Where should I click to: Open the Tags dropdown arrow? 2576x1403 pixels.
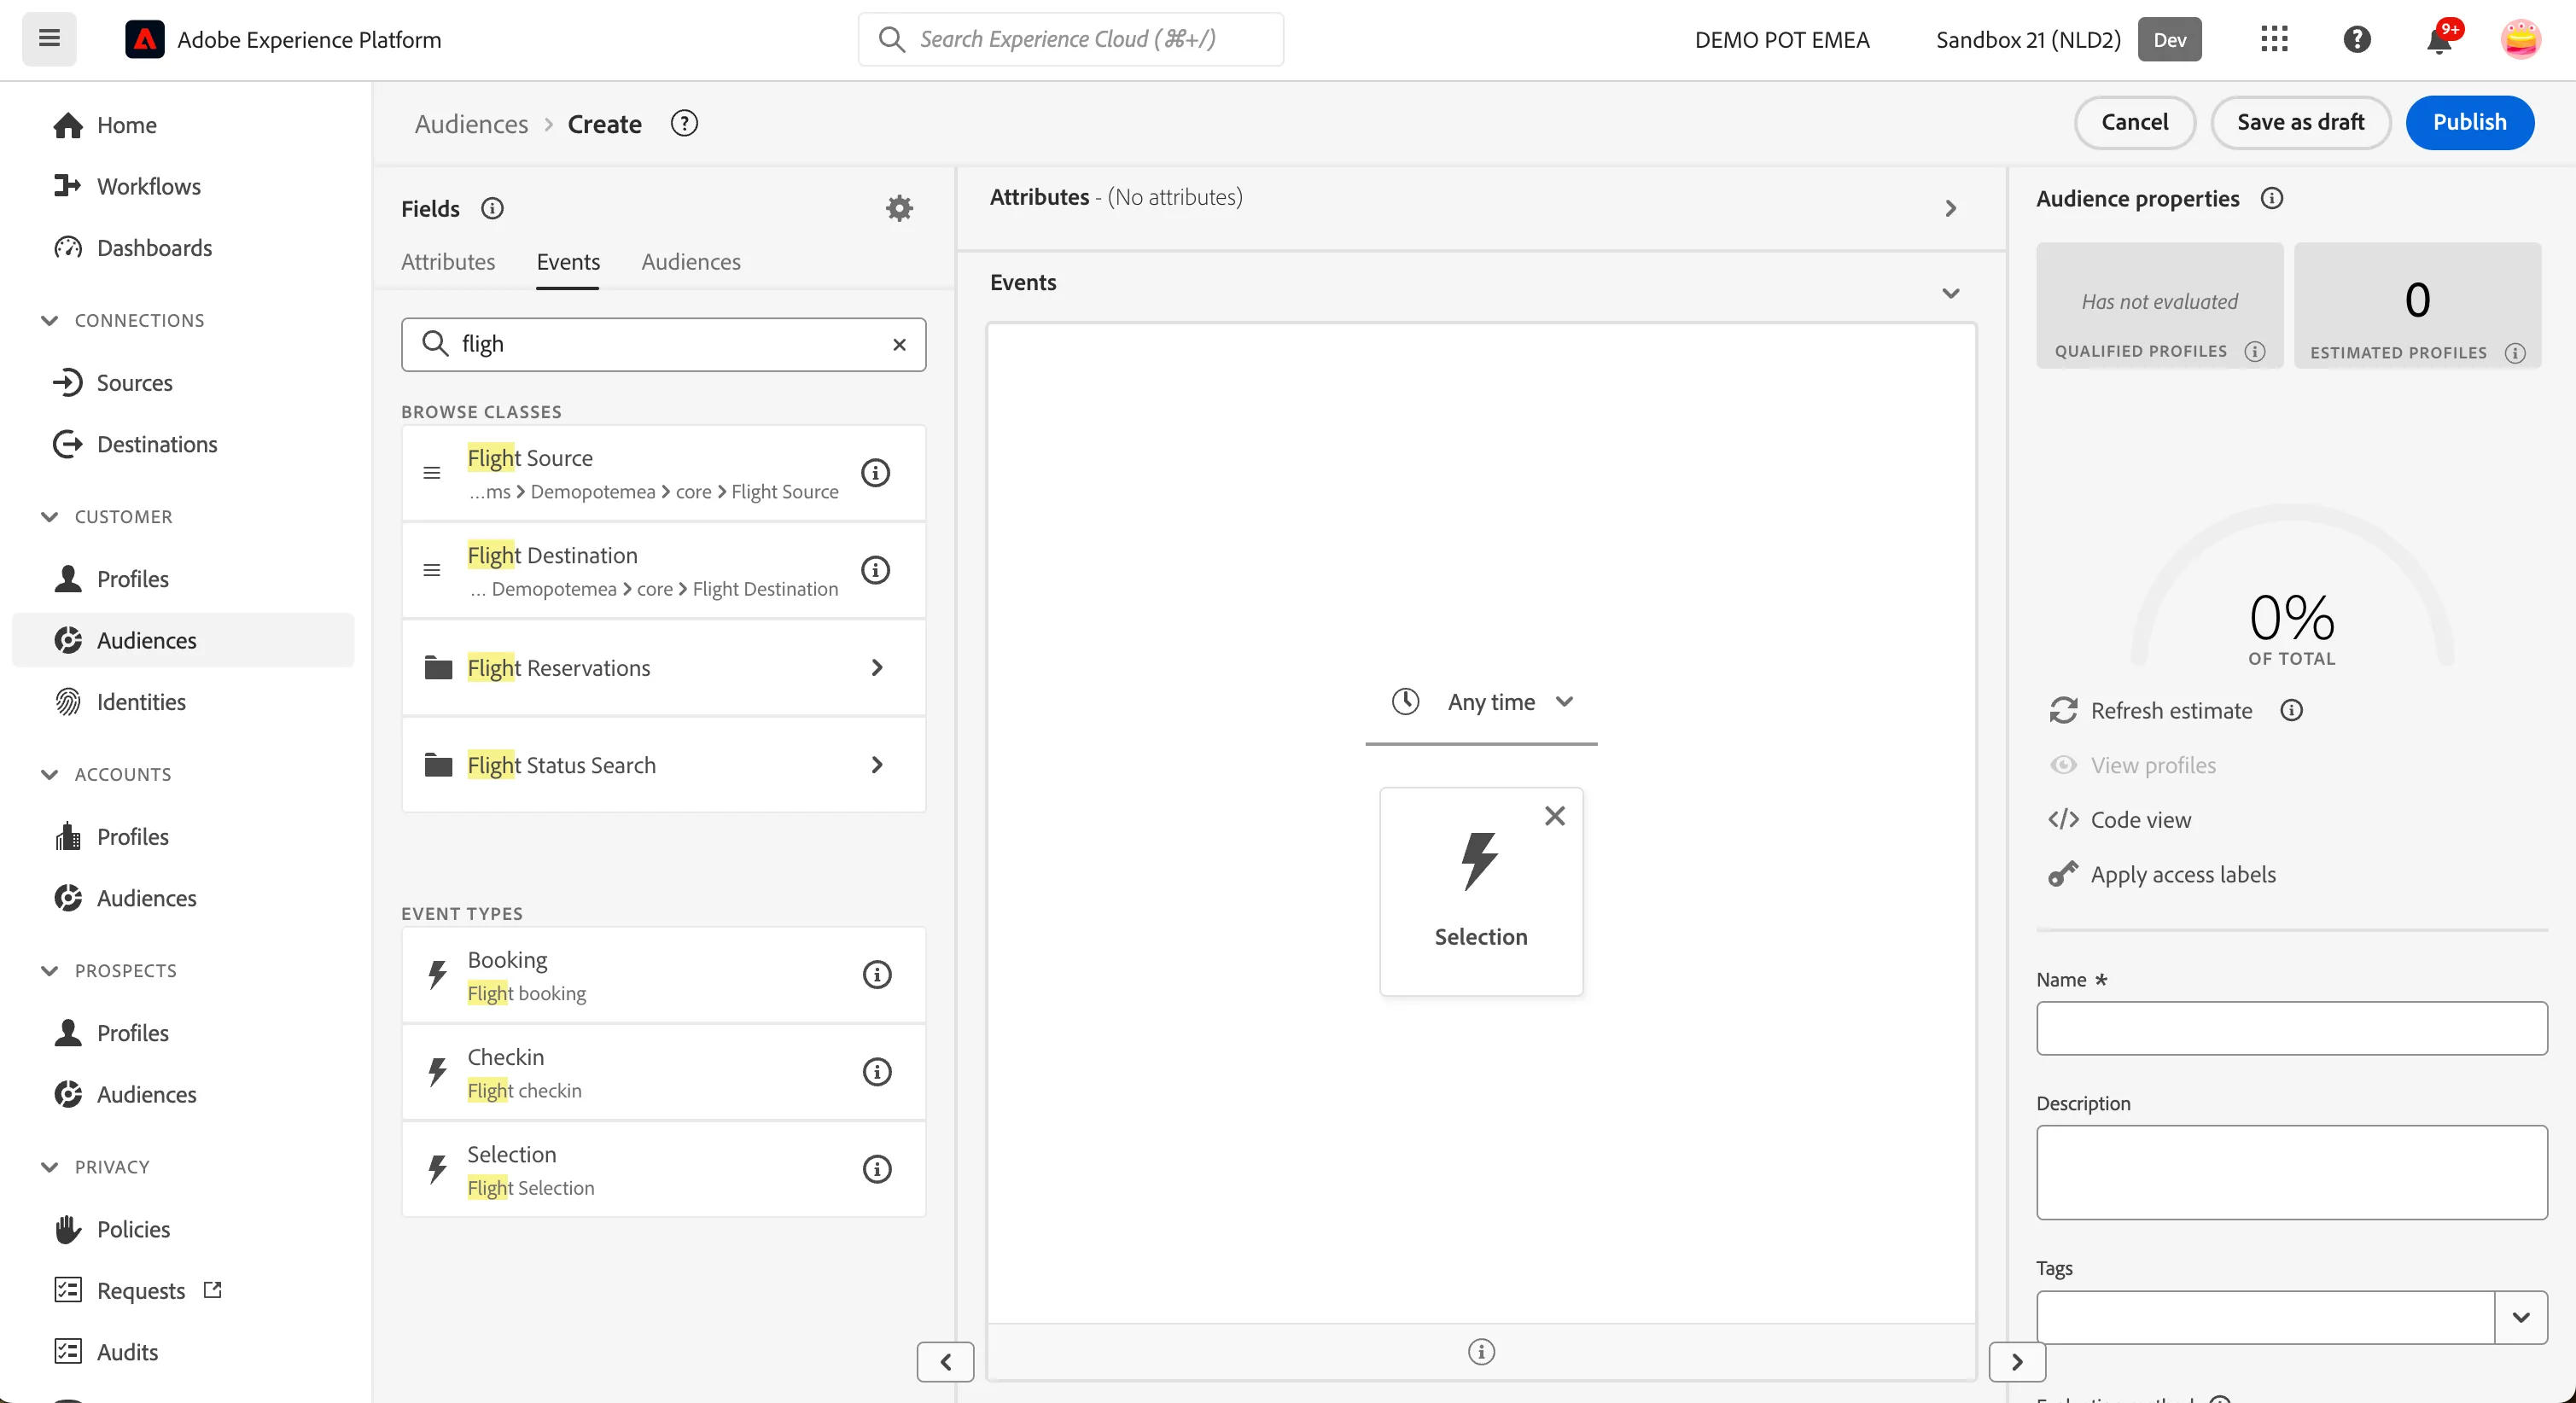tap(2520, 1317)
